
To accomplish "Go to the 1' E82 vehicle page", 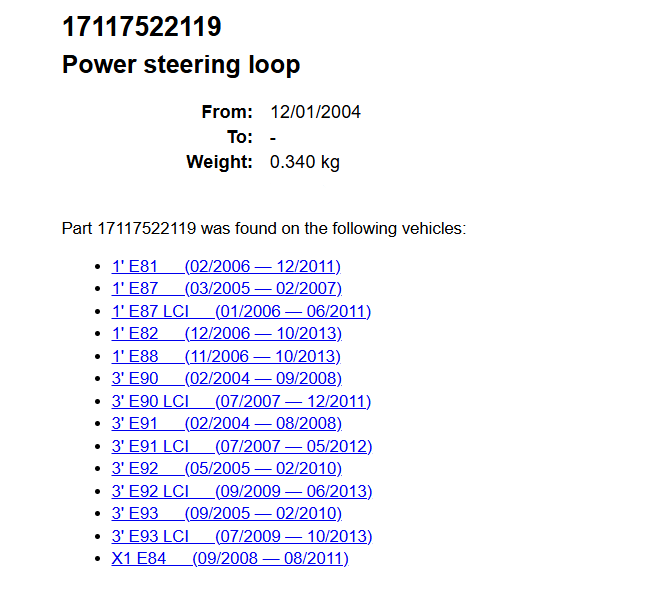I will pos(226,334).
